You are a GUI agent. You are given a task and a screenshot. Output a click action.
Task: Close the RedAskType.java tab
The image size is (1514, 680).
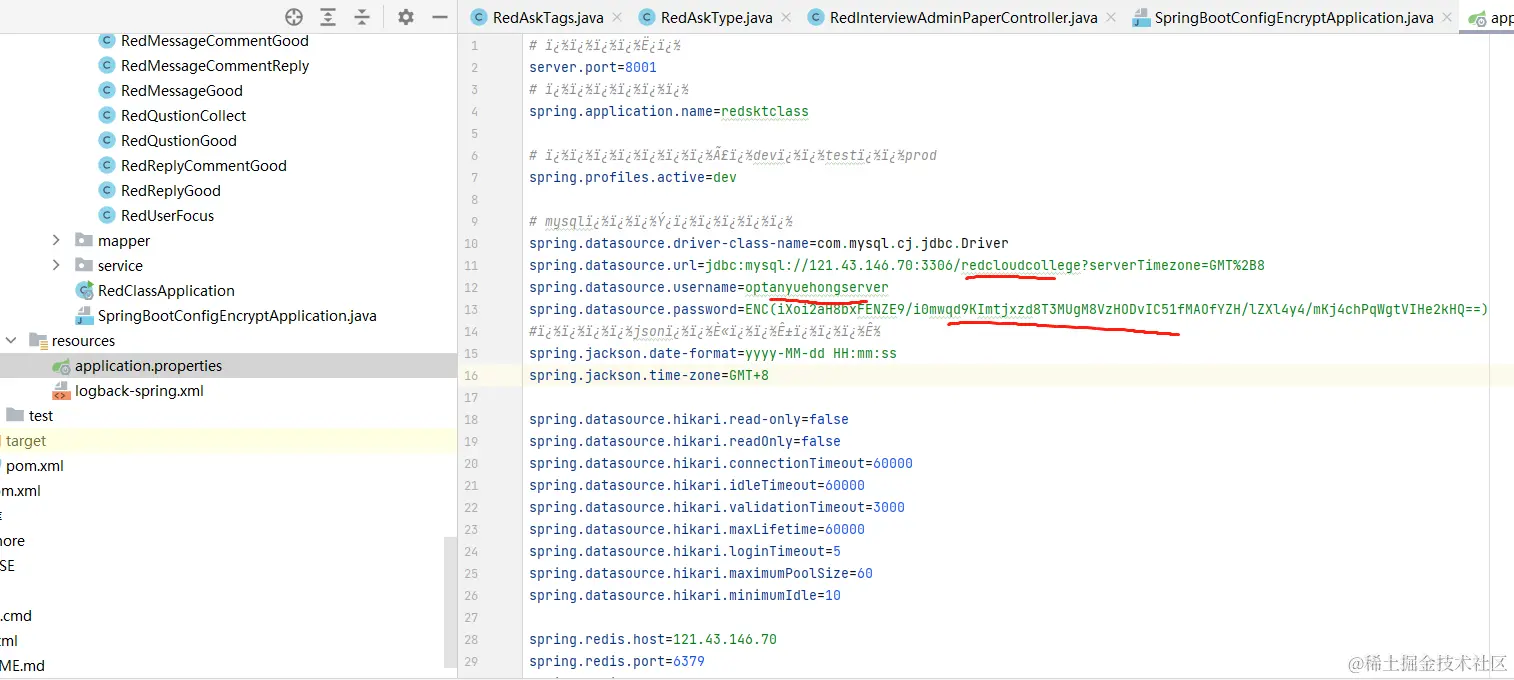tap(785, 17)
